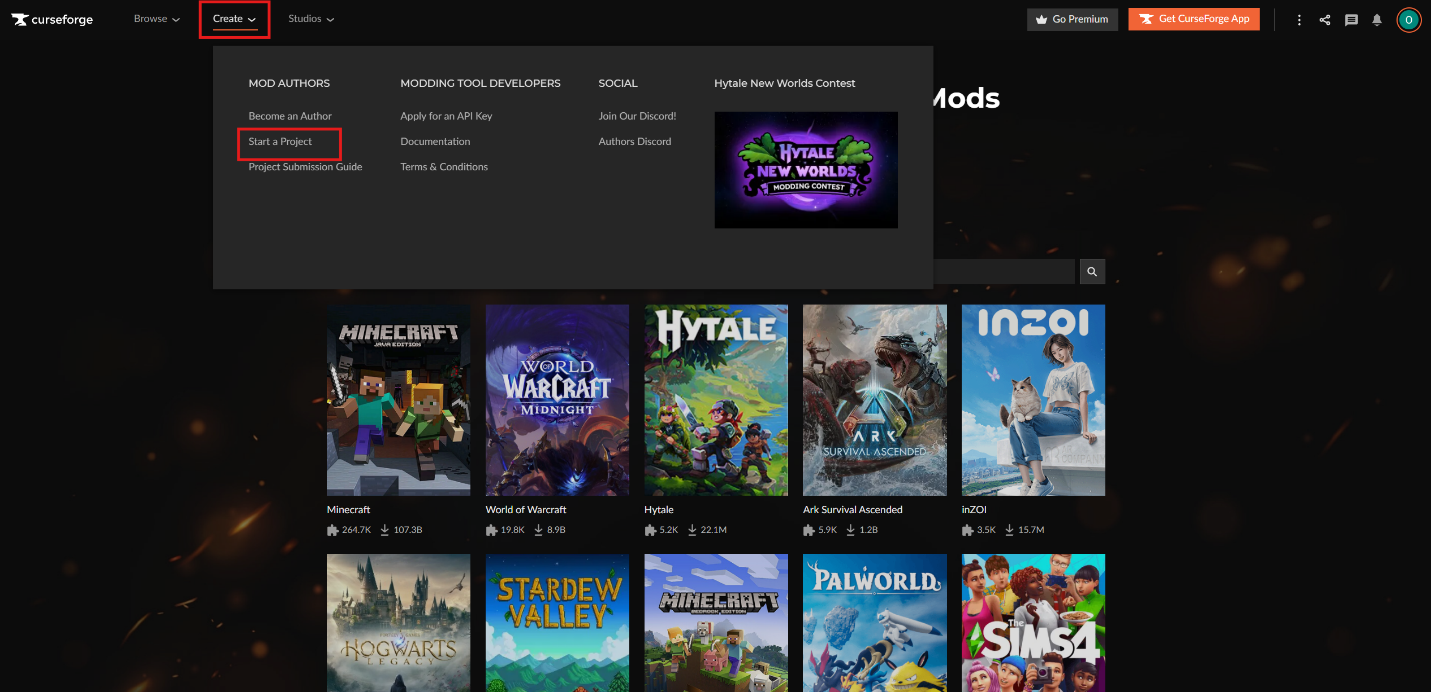The image size is (1431, 692).
Task: Open the Ark Survival Ascended cover
Action: (x=874, y=400)
